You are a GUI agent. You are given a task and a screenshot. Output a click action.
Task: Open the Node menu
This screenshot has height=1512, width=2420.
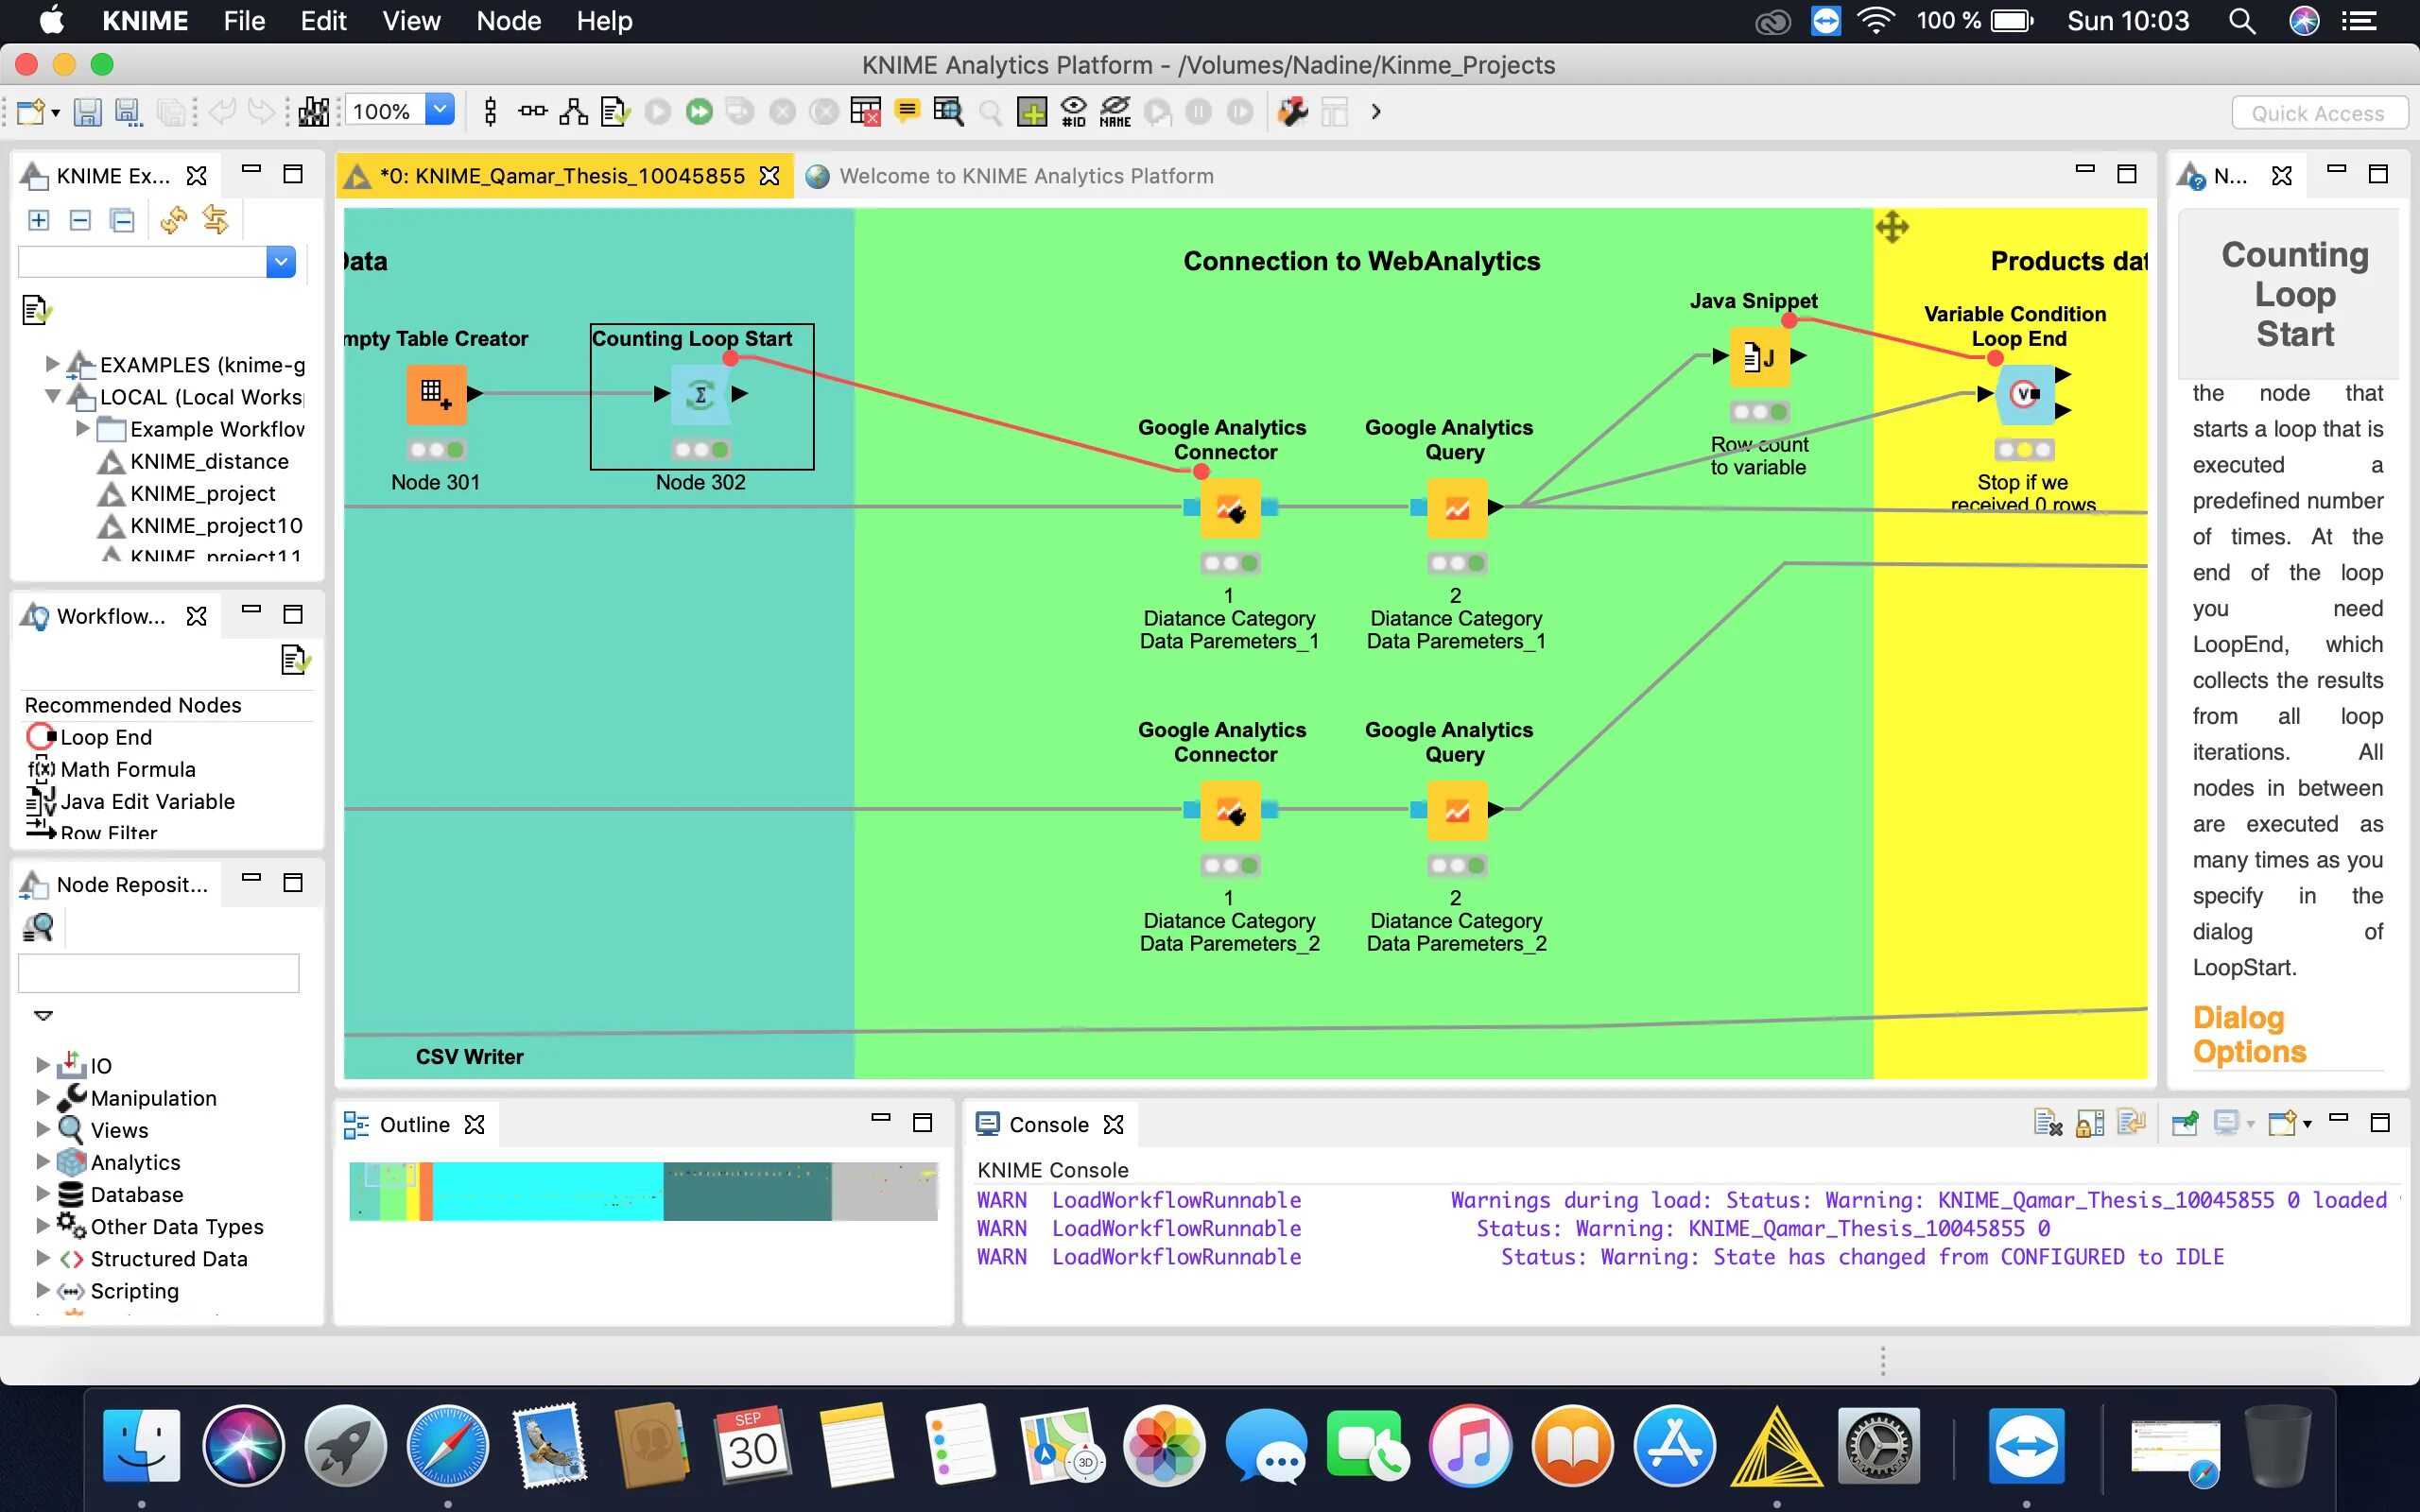(508, 21)
